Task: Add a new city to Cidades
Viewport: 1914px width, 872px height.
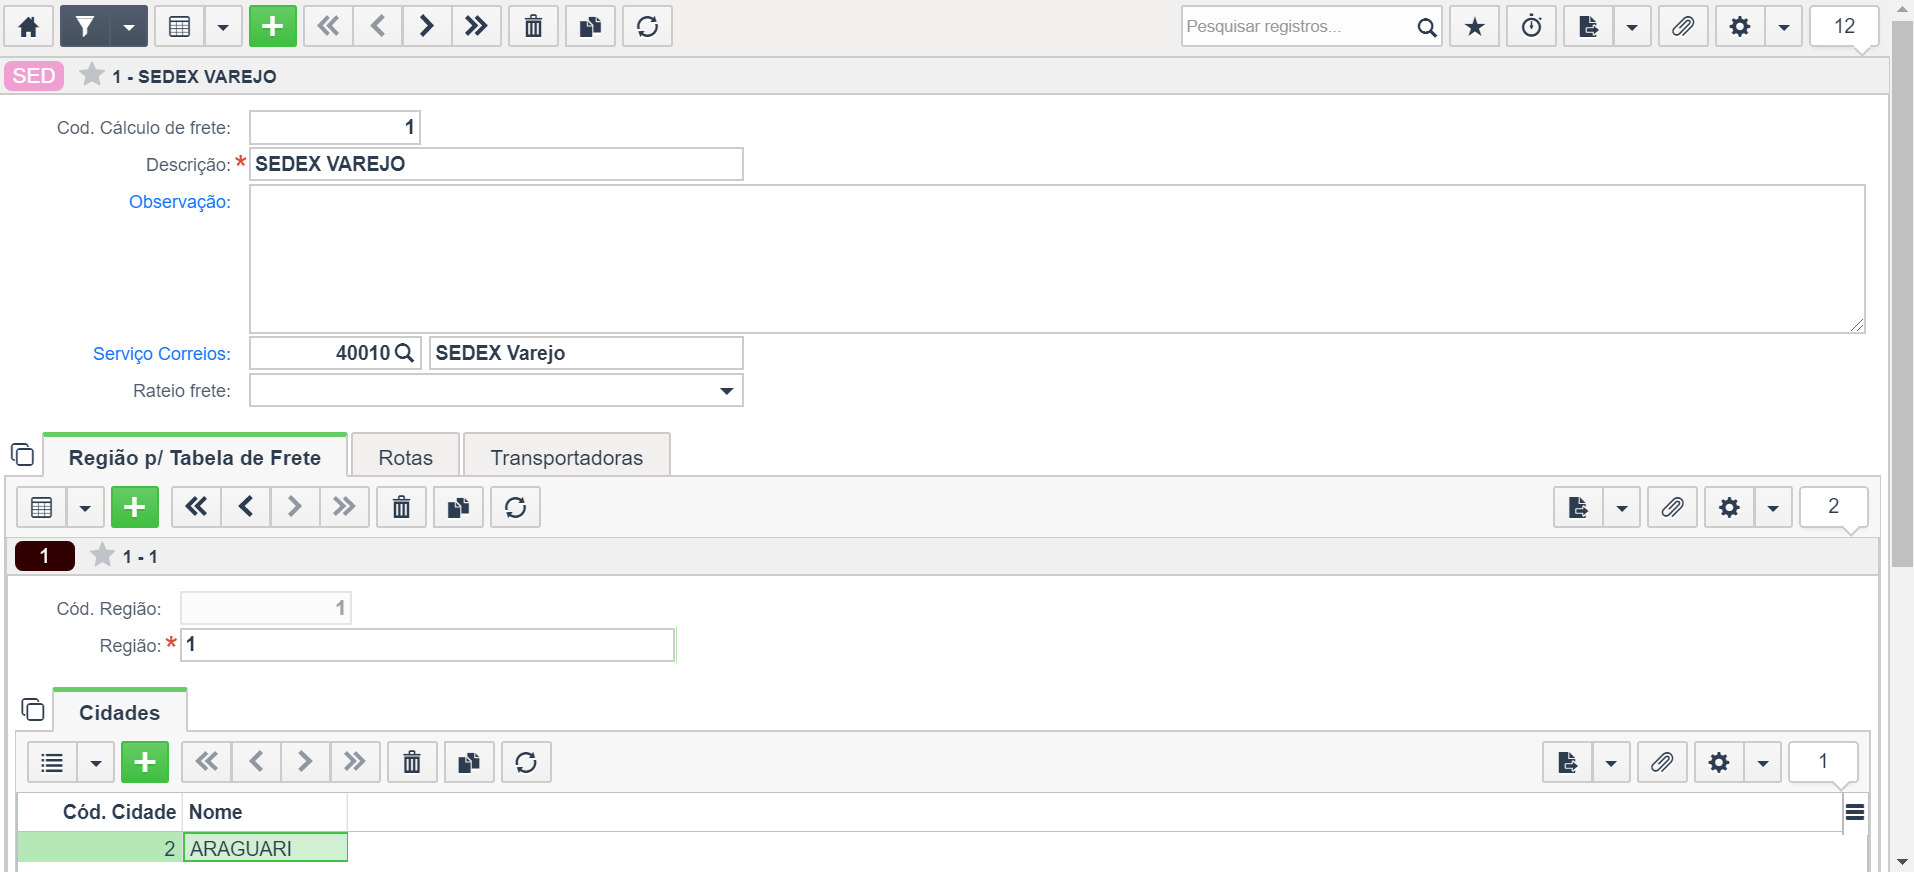Action: (145, 762)
